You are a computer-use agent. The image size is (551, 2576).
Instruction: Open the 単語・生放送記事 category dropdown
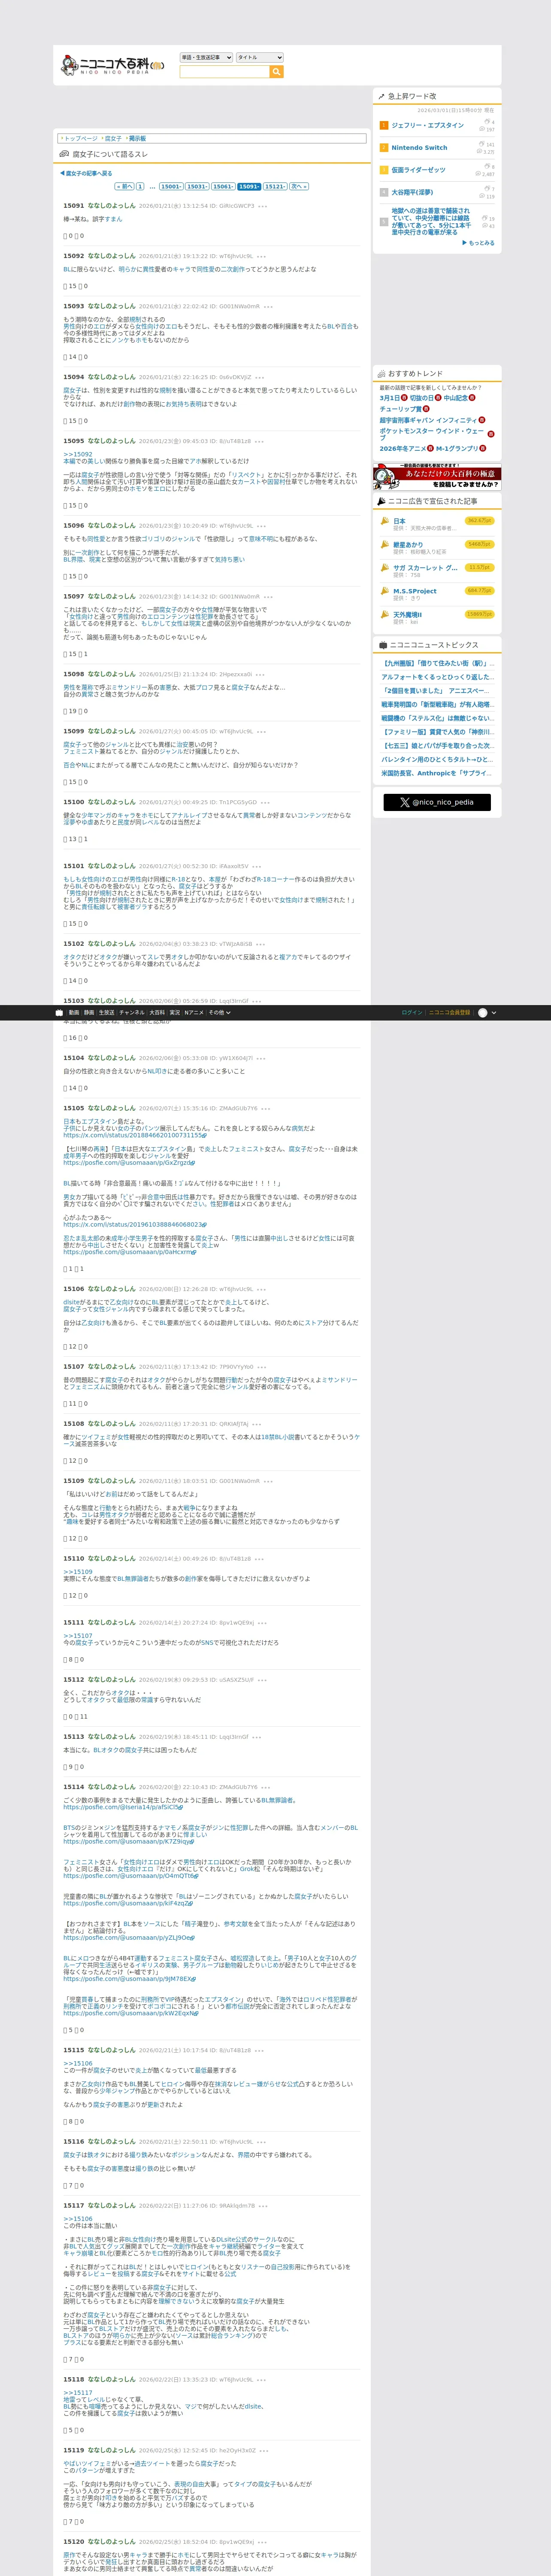click(x=206, y=57)
